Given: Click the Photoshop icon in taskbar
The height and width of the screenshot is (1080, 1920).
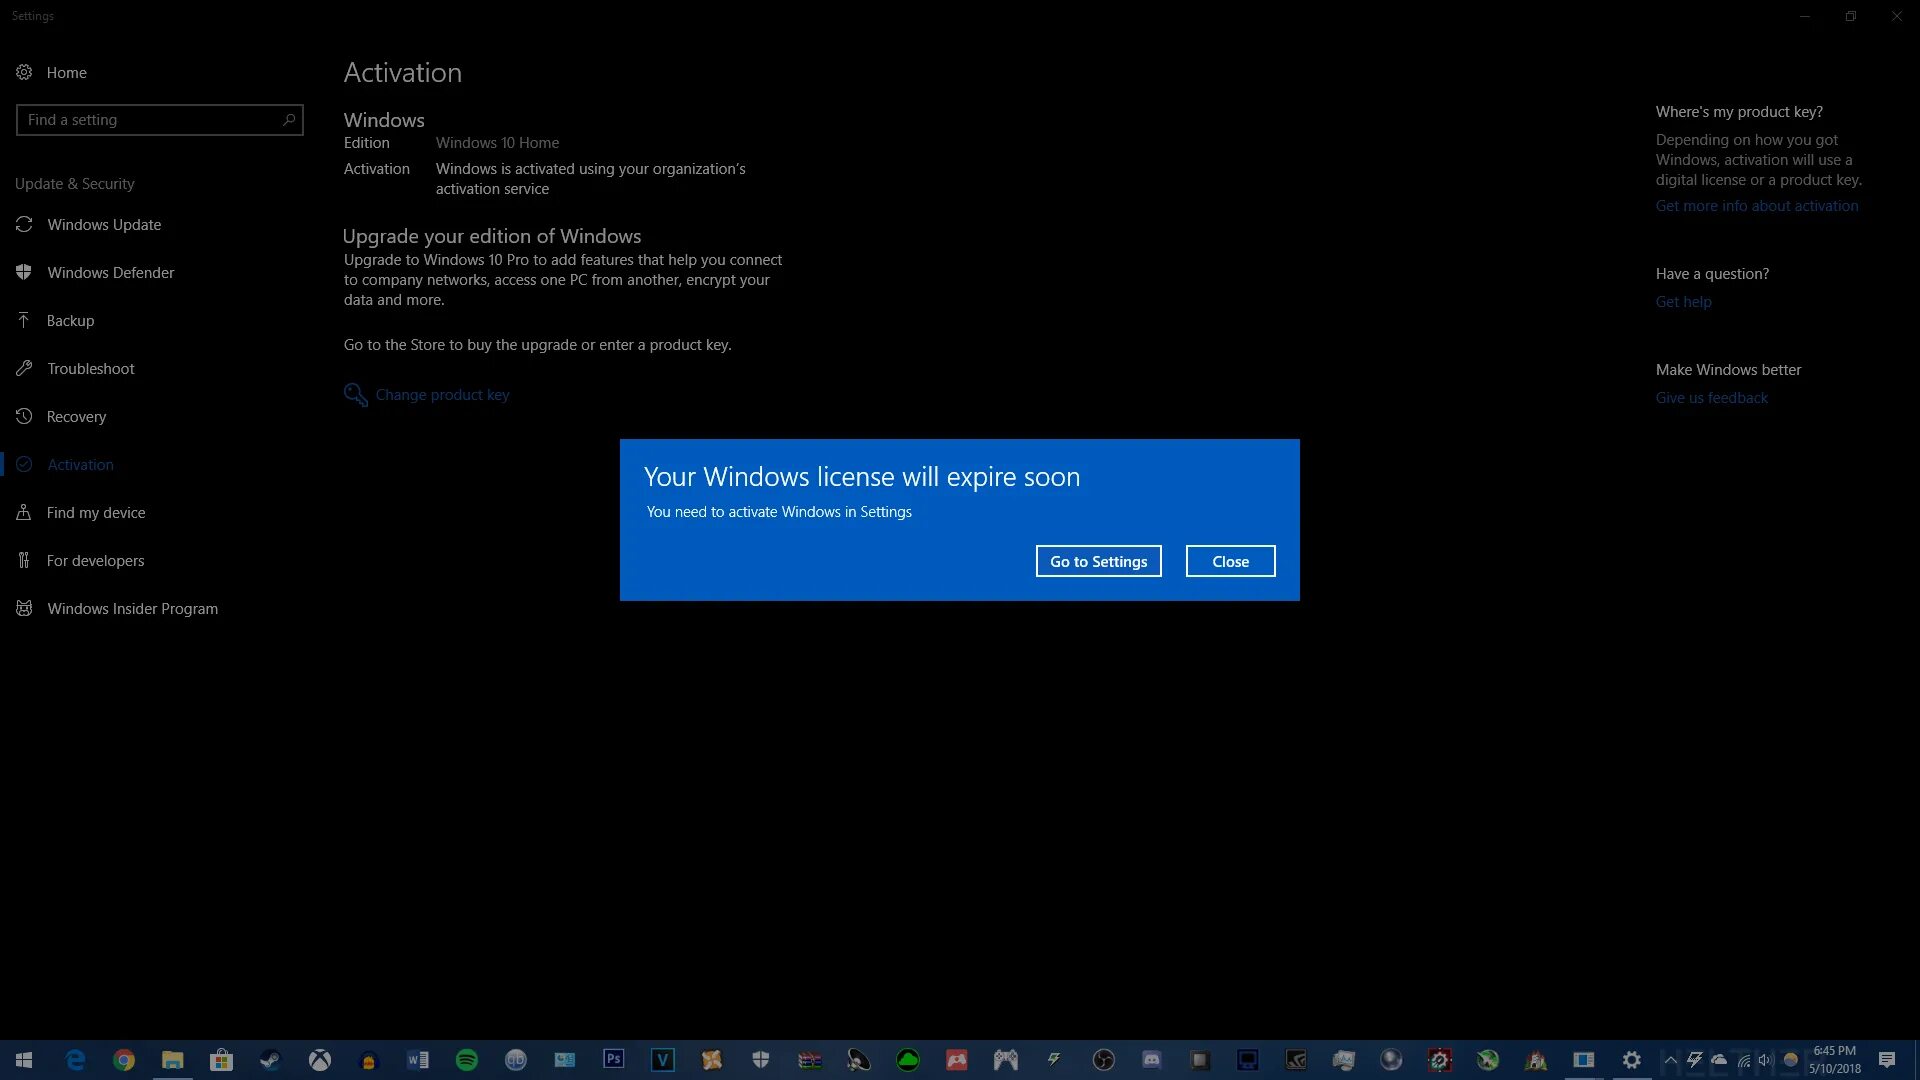Looking at the screenshot, I should click(613, 1059).
